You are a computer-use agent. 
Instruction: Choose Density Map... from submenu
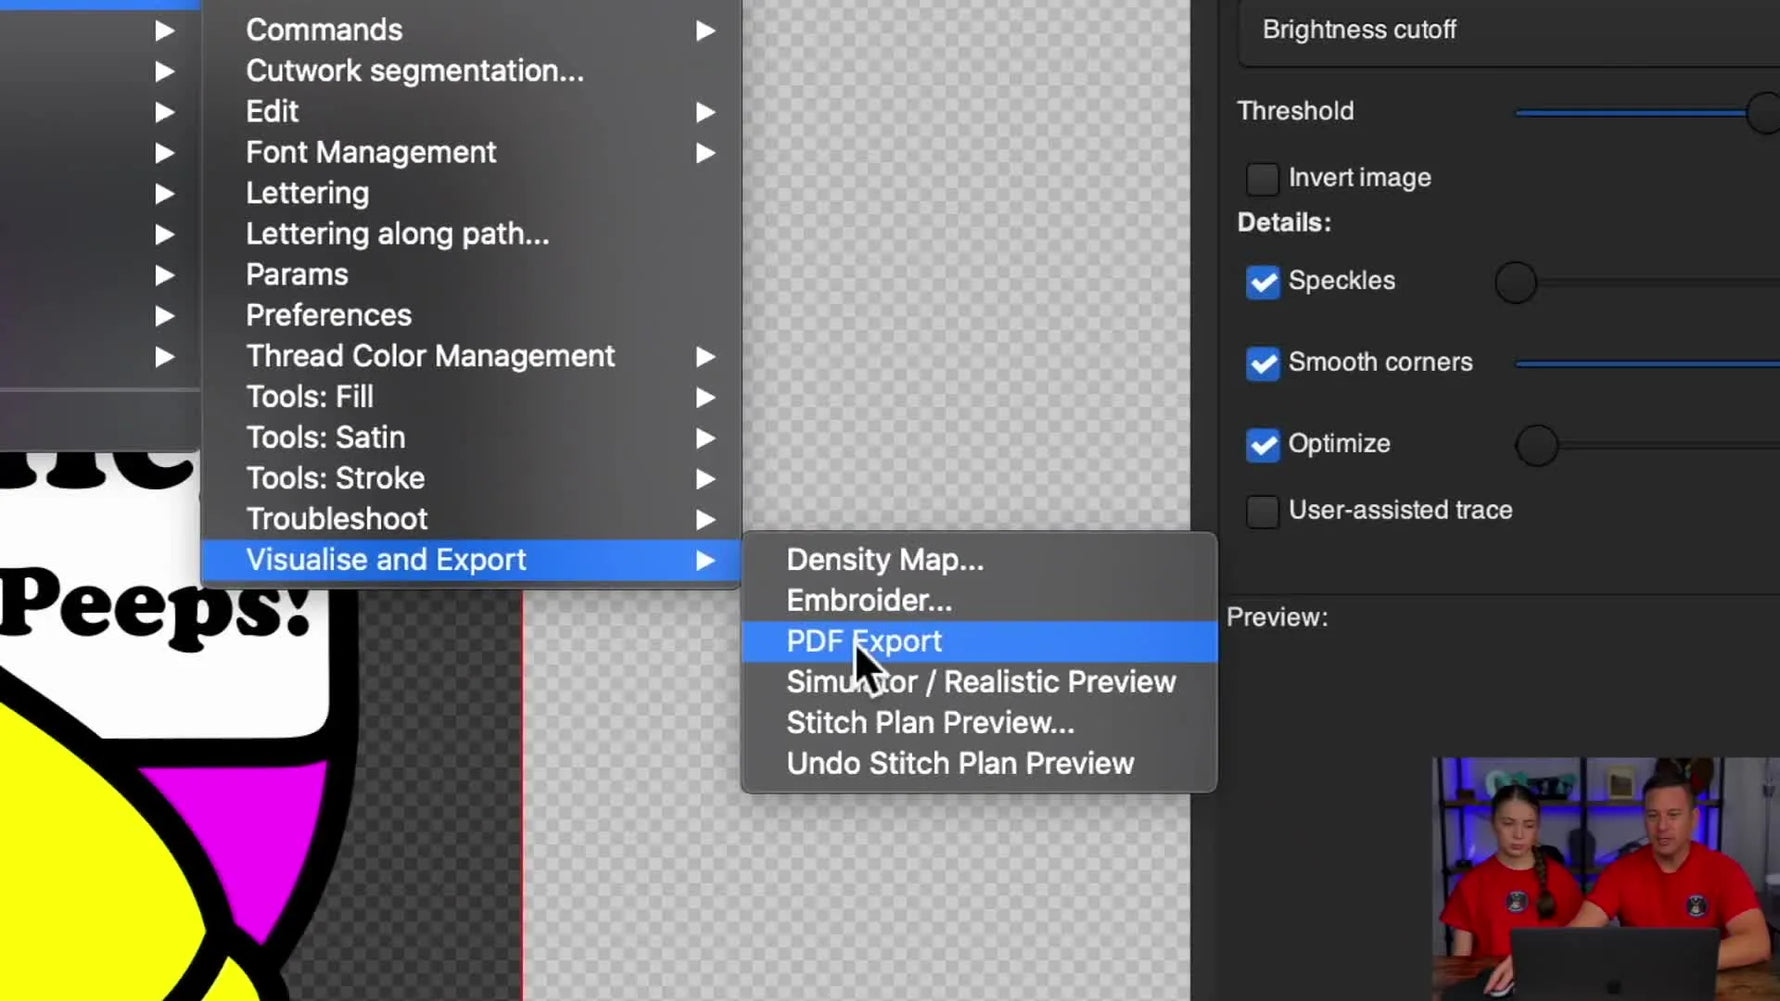coord(979,560)
